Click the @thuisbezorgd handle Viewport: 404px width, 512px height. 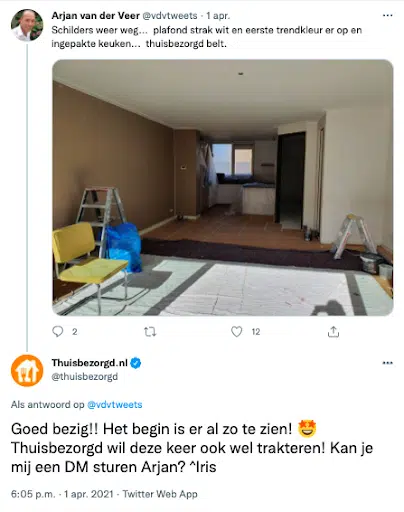coord(85,377)
